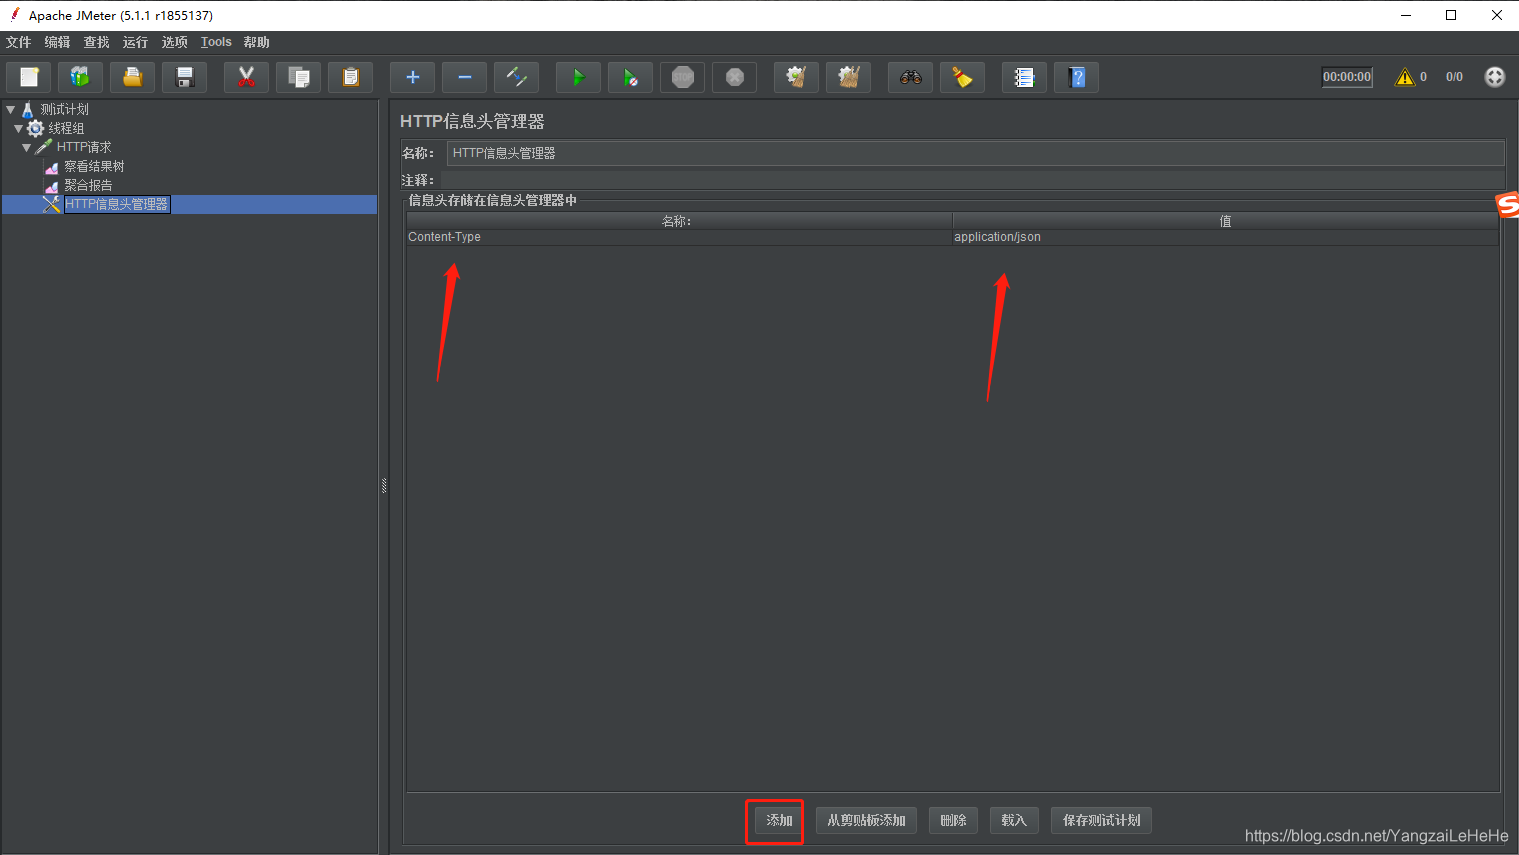Click the Reset search icon
This screenshot has width=1519, height=855.
pyautogui.click(x=962, y=77)
